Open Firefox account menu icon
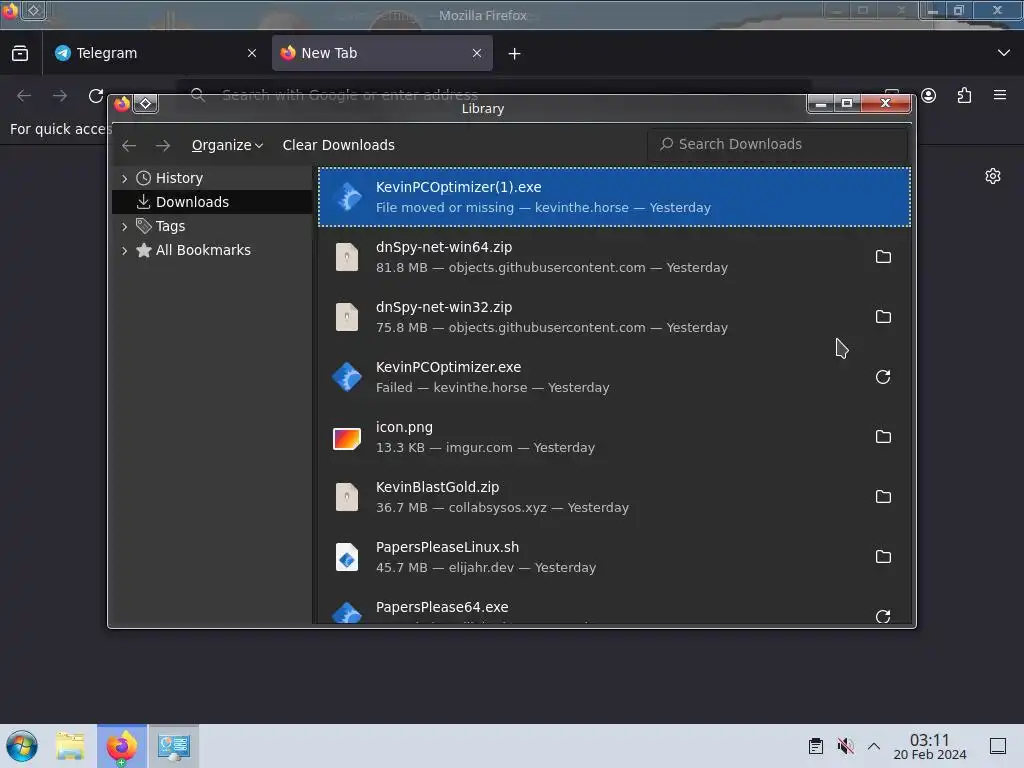The width and height of the screenshot is (1024, 768). tap(929, 96)
